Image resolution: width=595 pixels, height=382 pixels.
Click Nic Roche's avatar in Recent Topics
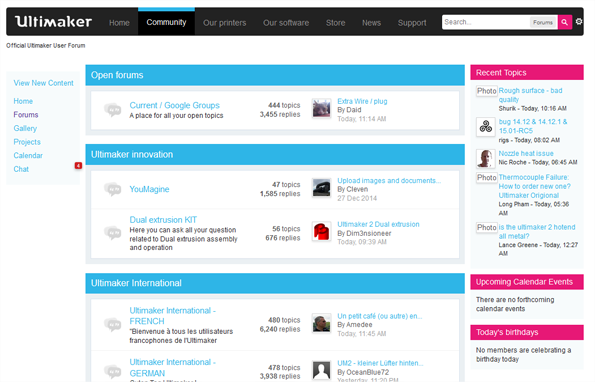click(x=486, y=159)
